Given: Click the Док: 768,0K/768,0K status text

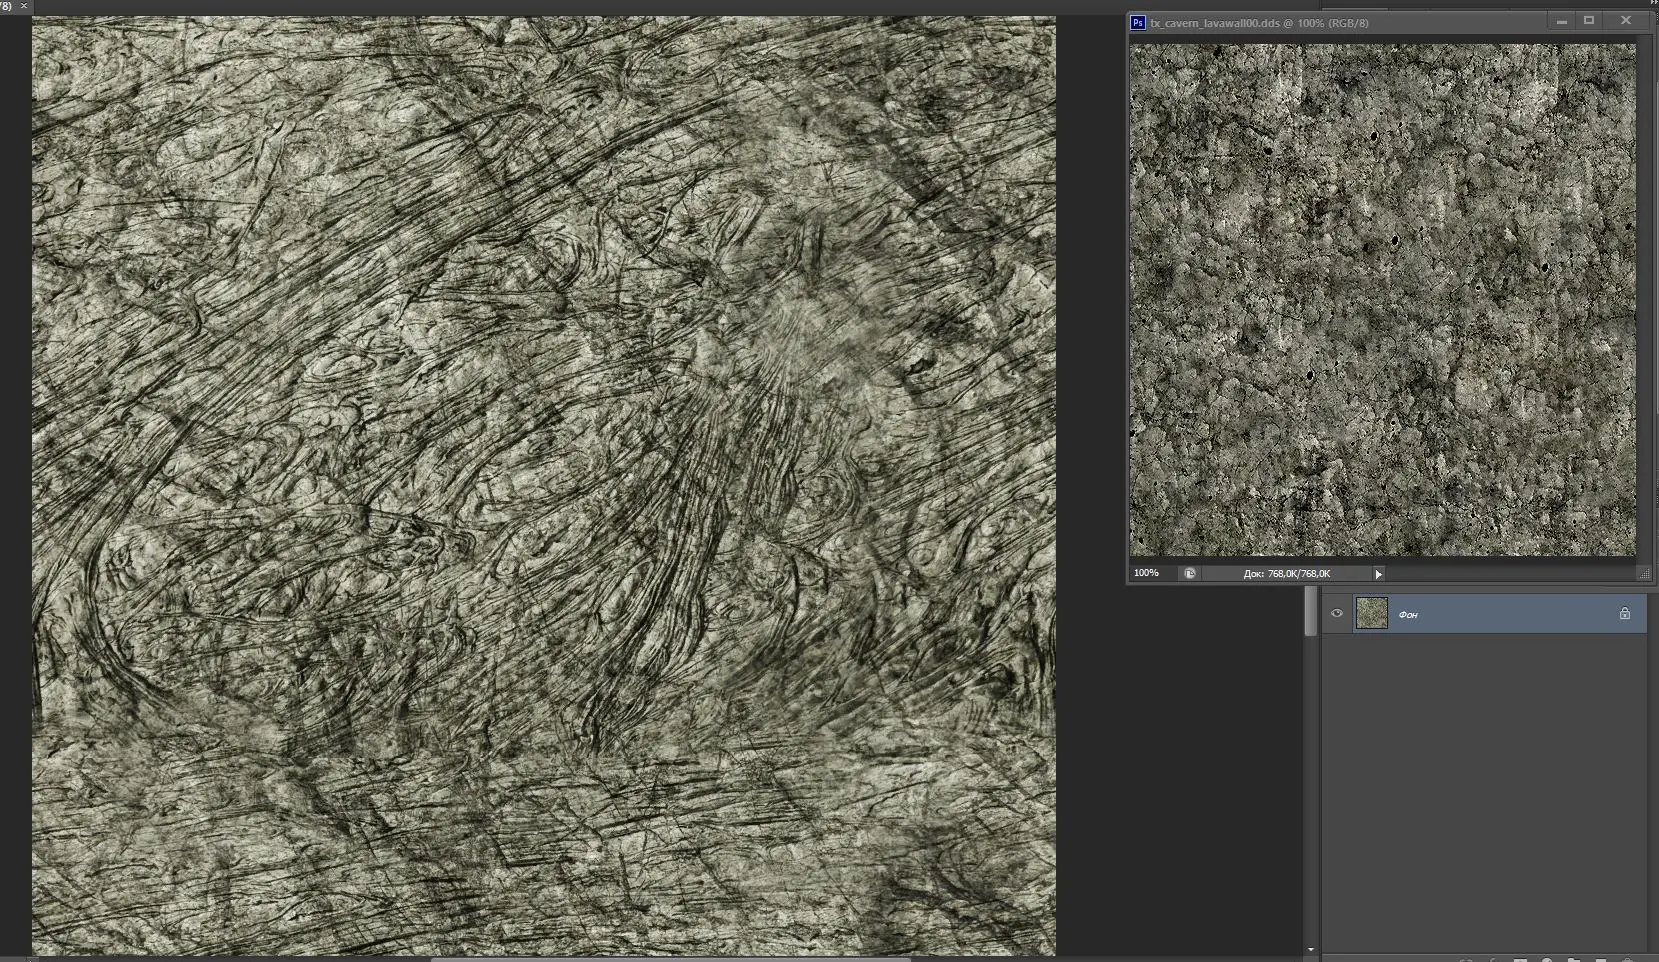Looking at the screenshot, I should [x=1287, y=574].
